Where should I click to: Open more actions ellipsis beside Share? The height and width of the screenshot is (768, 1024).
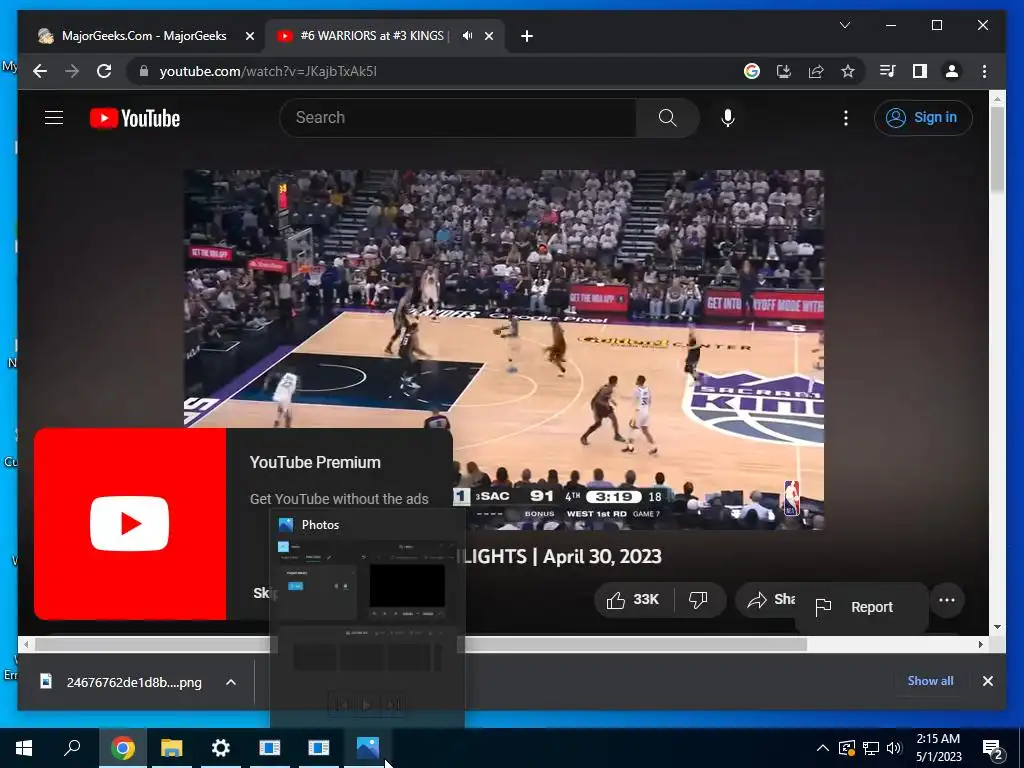coord(947,600)
